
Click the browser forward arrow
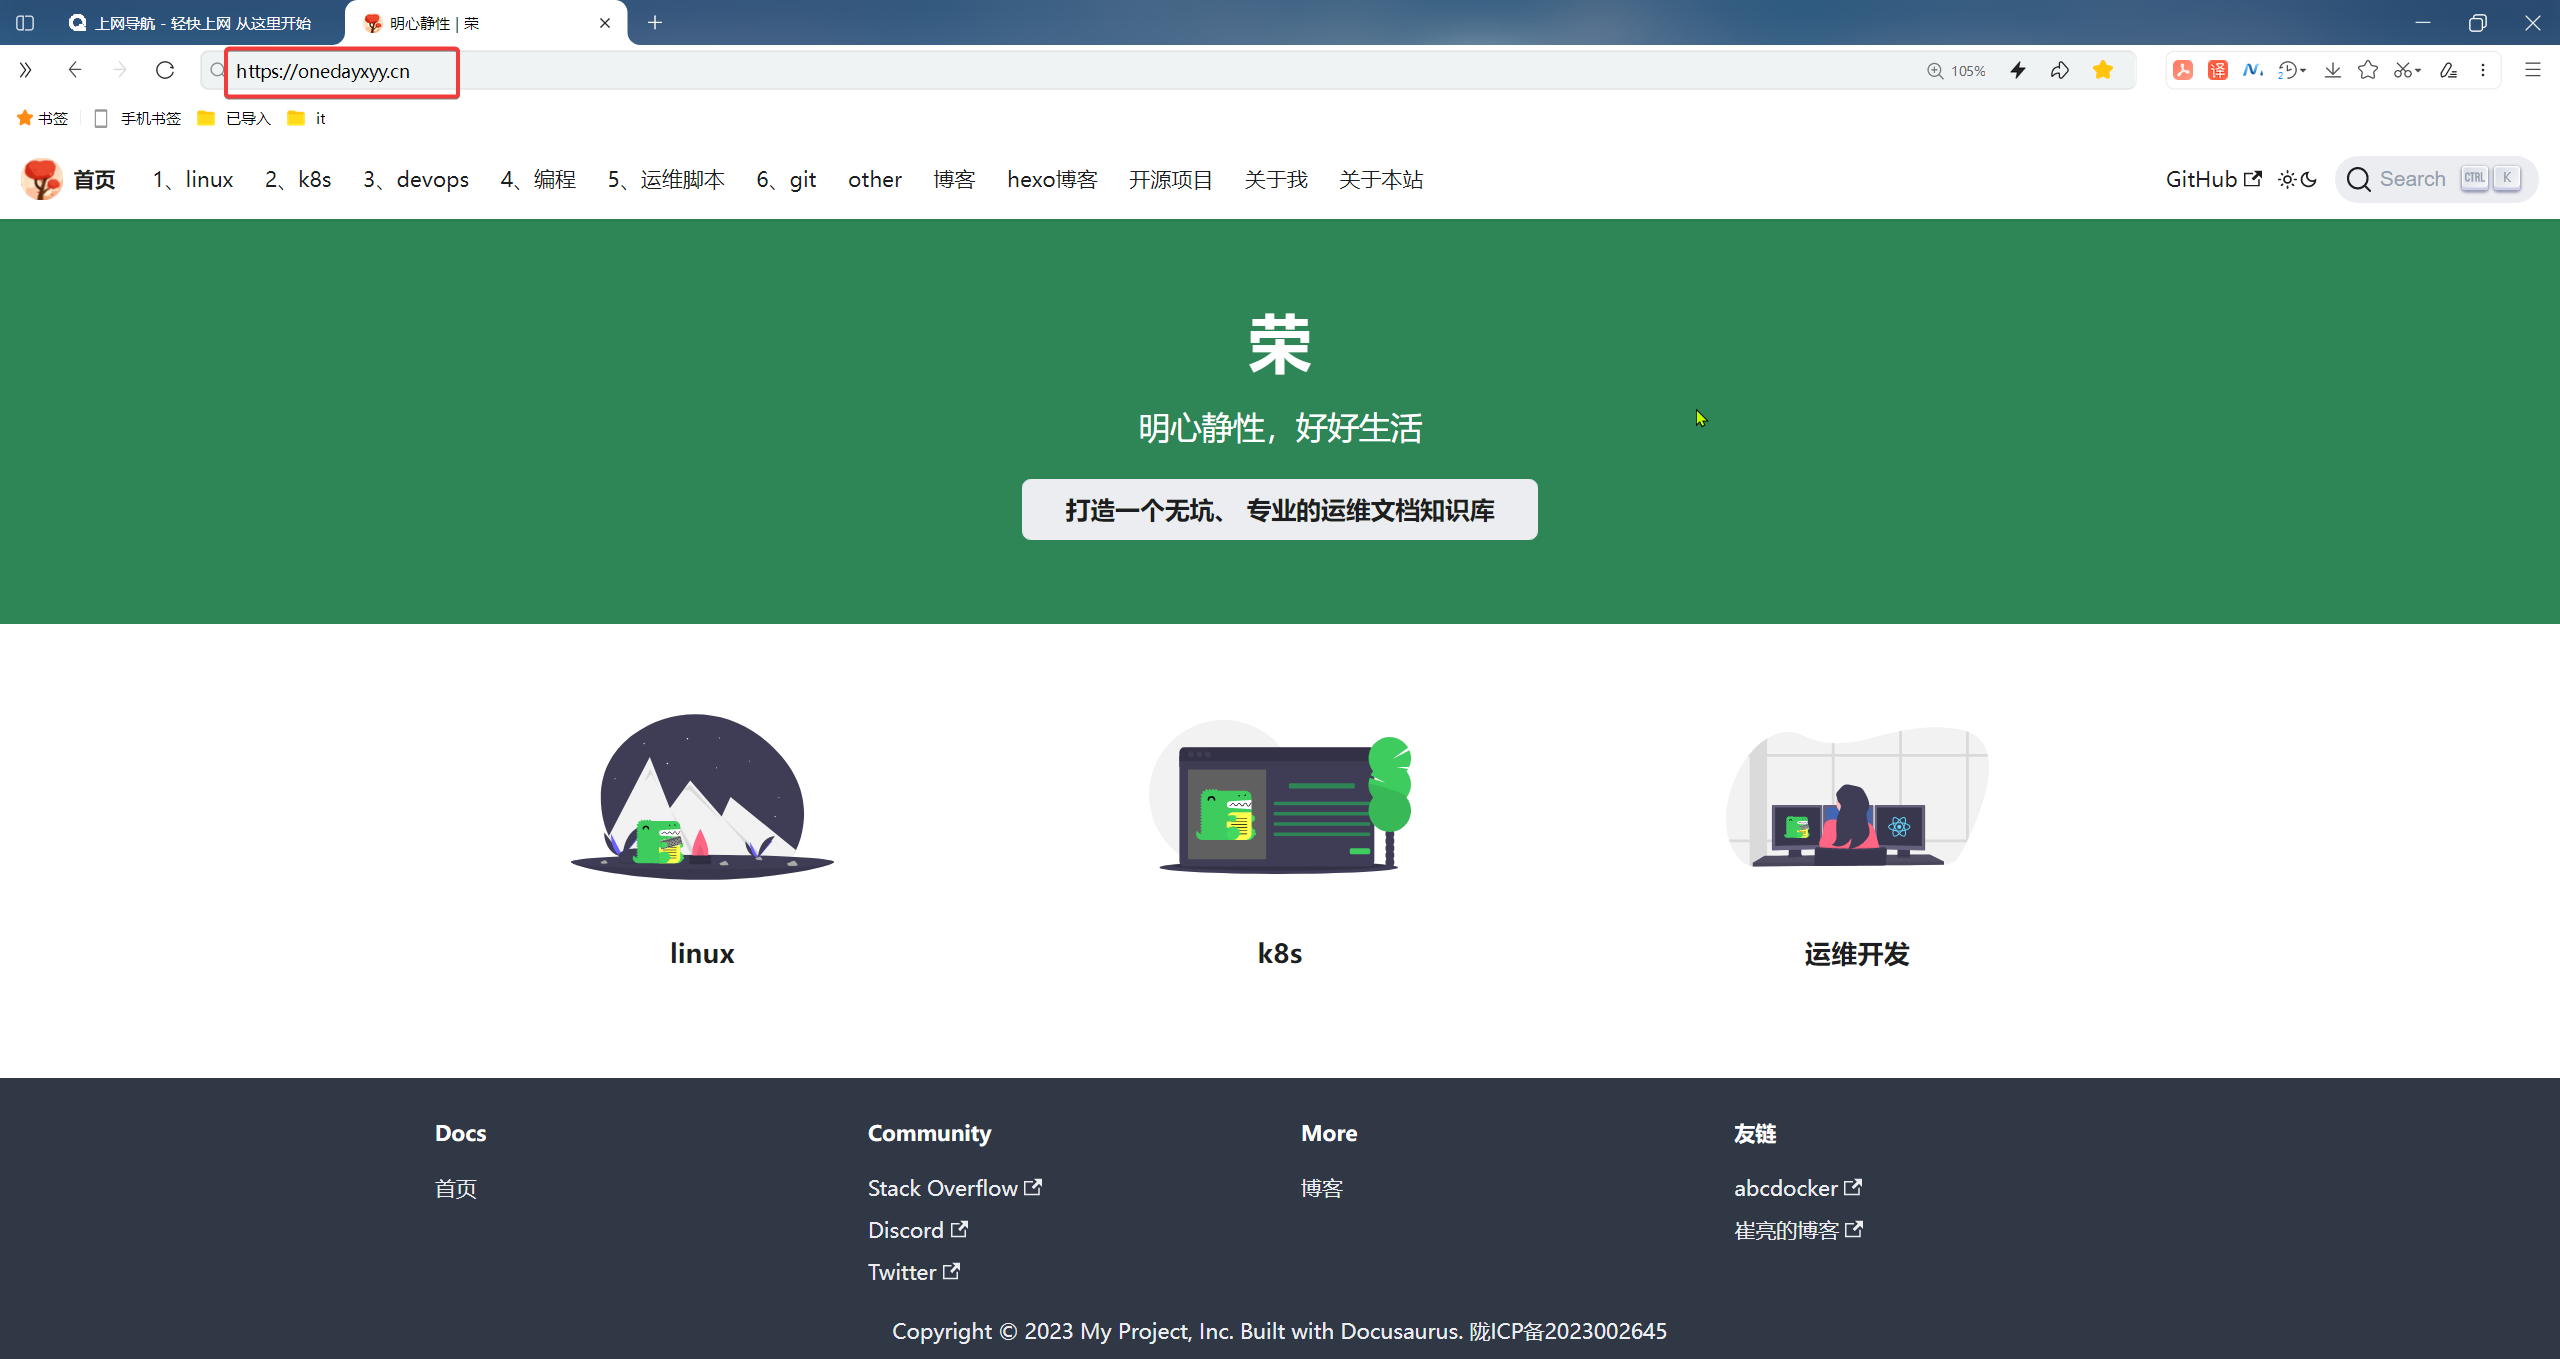(120, 70)
